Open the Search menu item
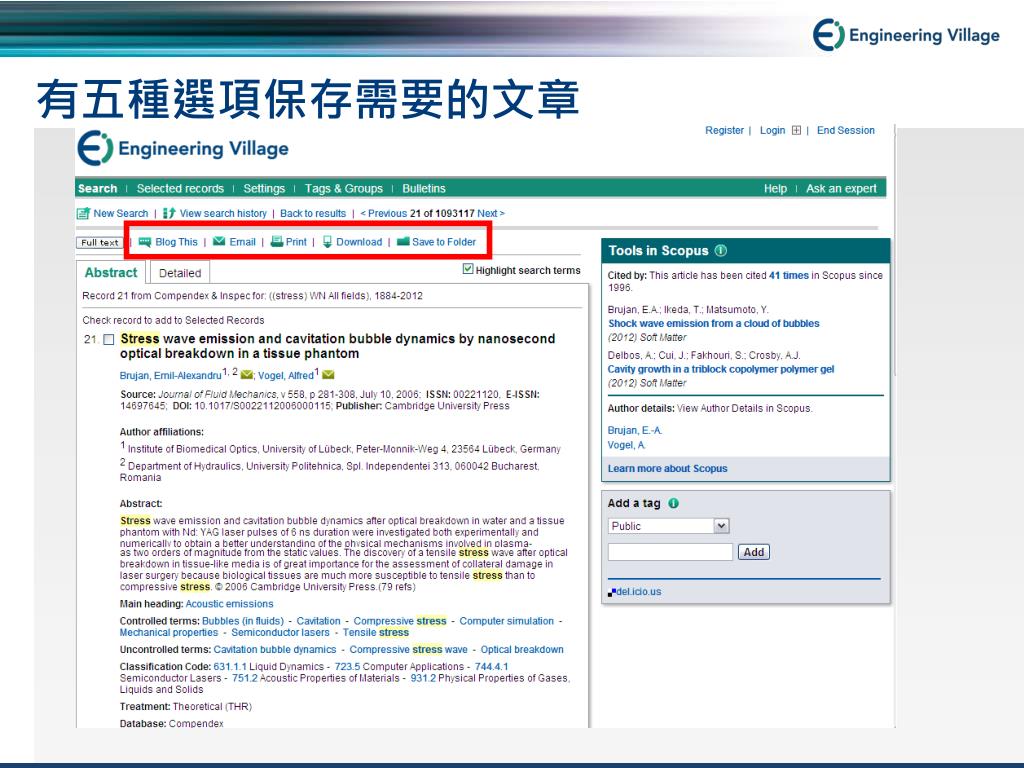Screen dimensions: 1024x768 click(97, 188)
